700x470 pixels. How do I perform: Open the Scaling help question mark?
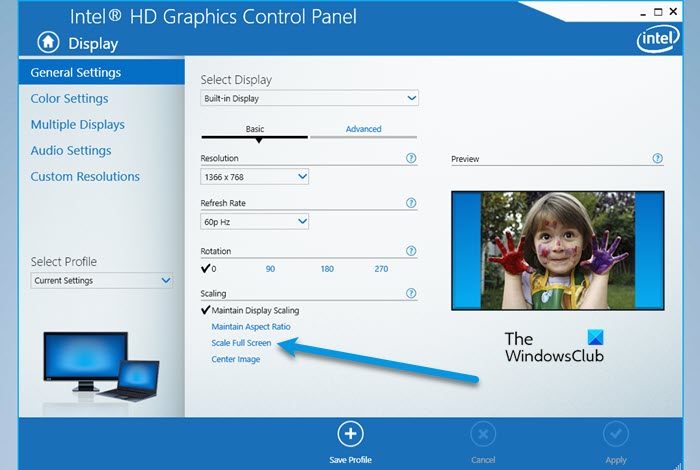411,293
